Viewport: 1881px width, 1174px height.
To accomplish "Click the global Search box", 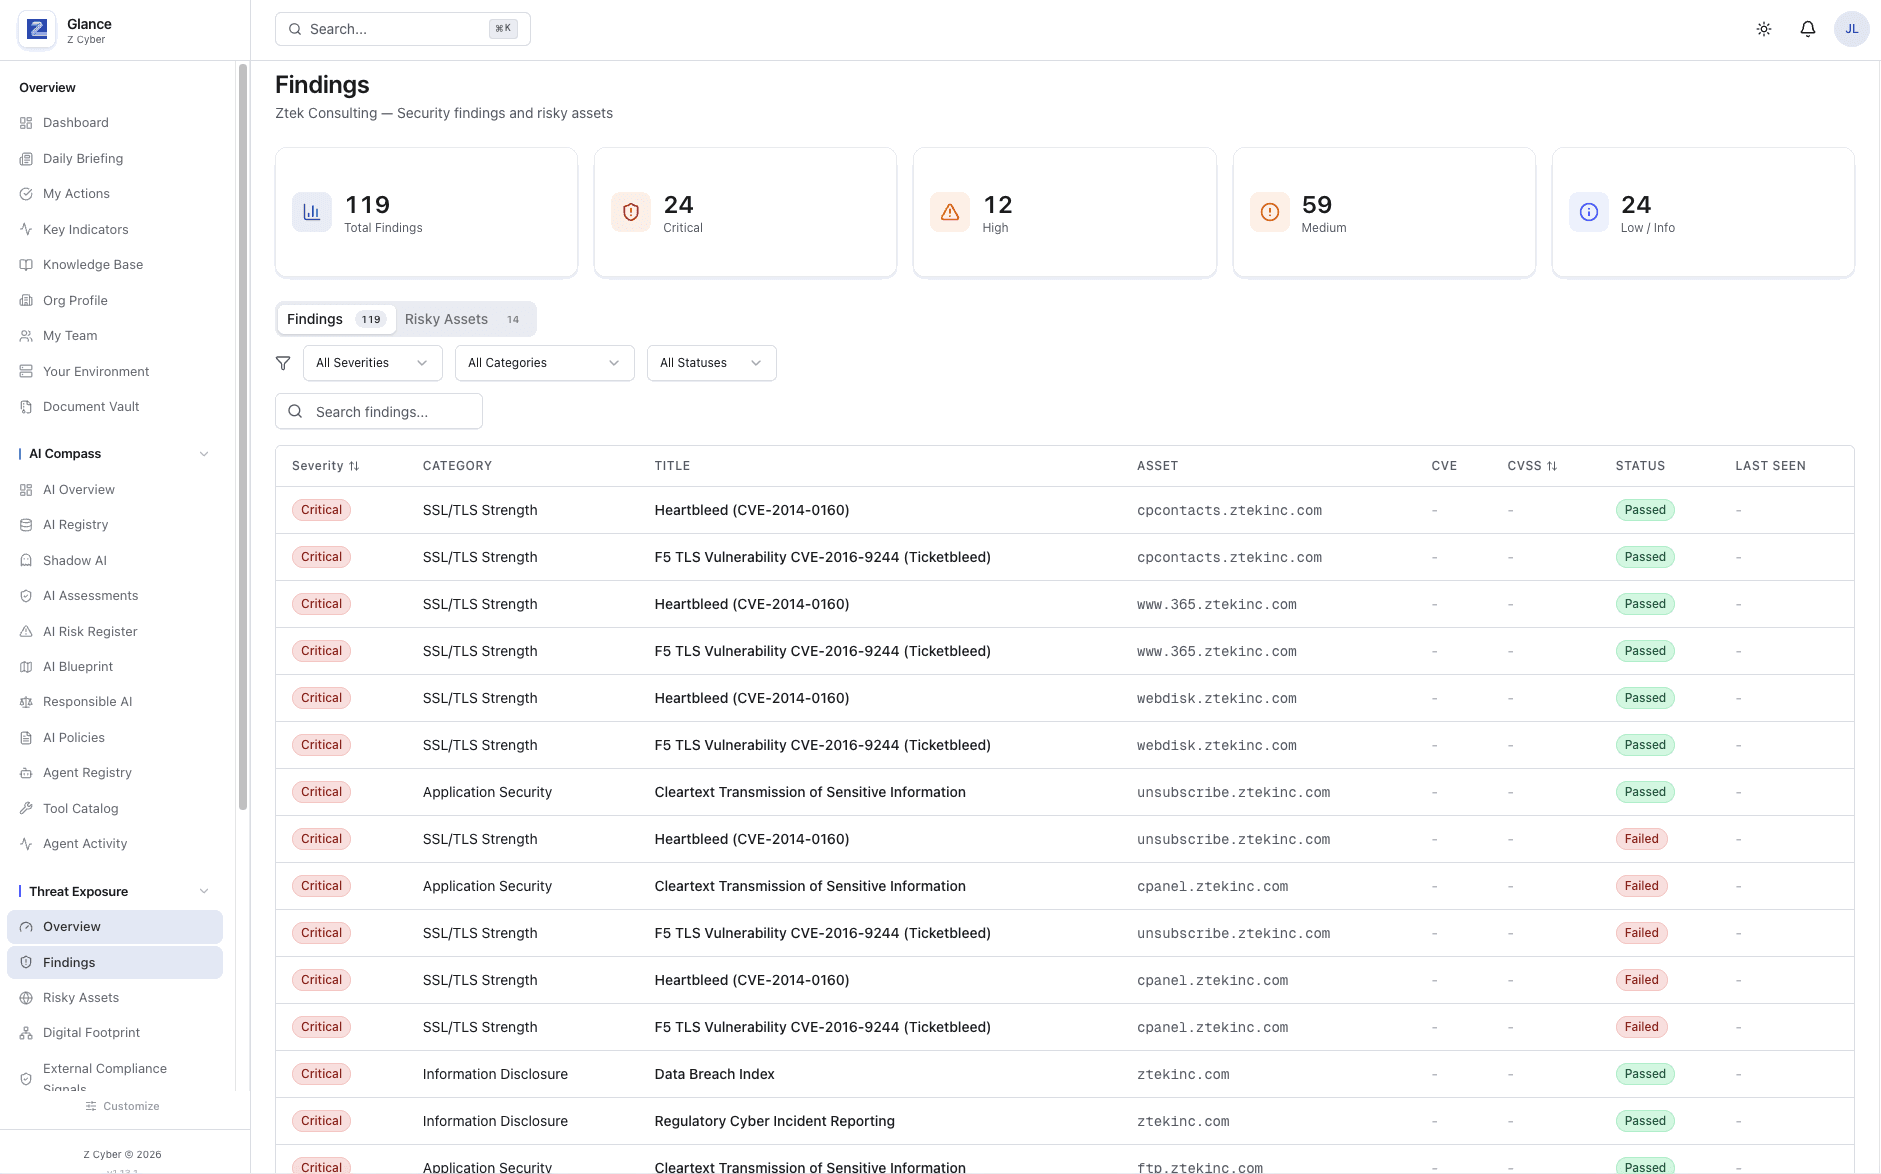I will (403, 29).
